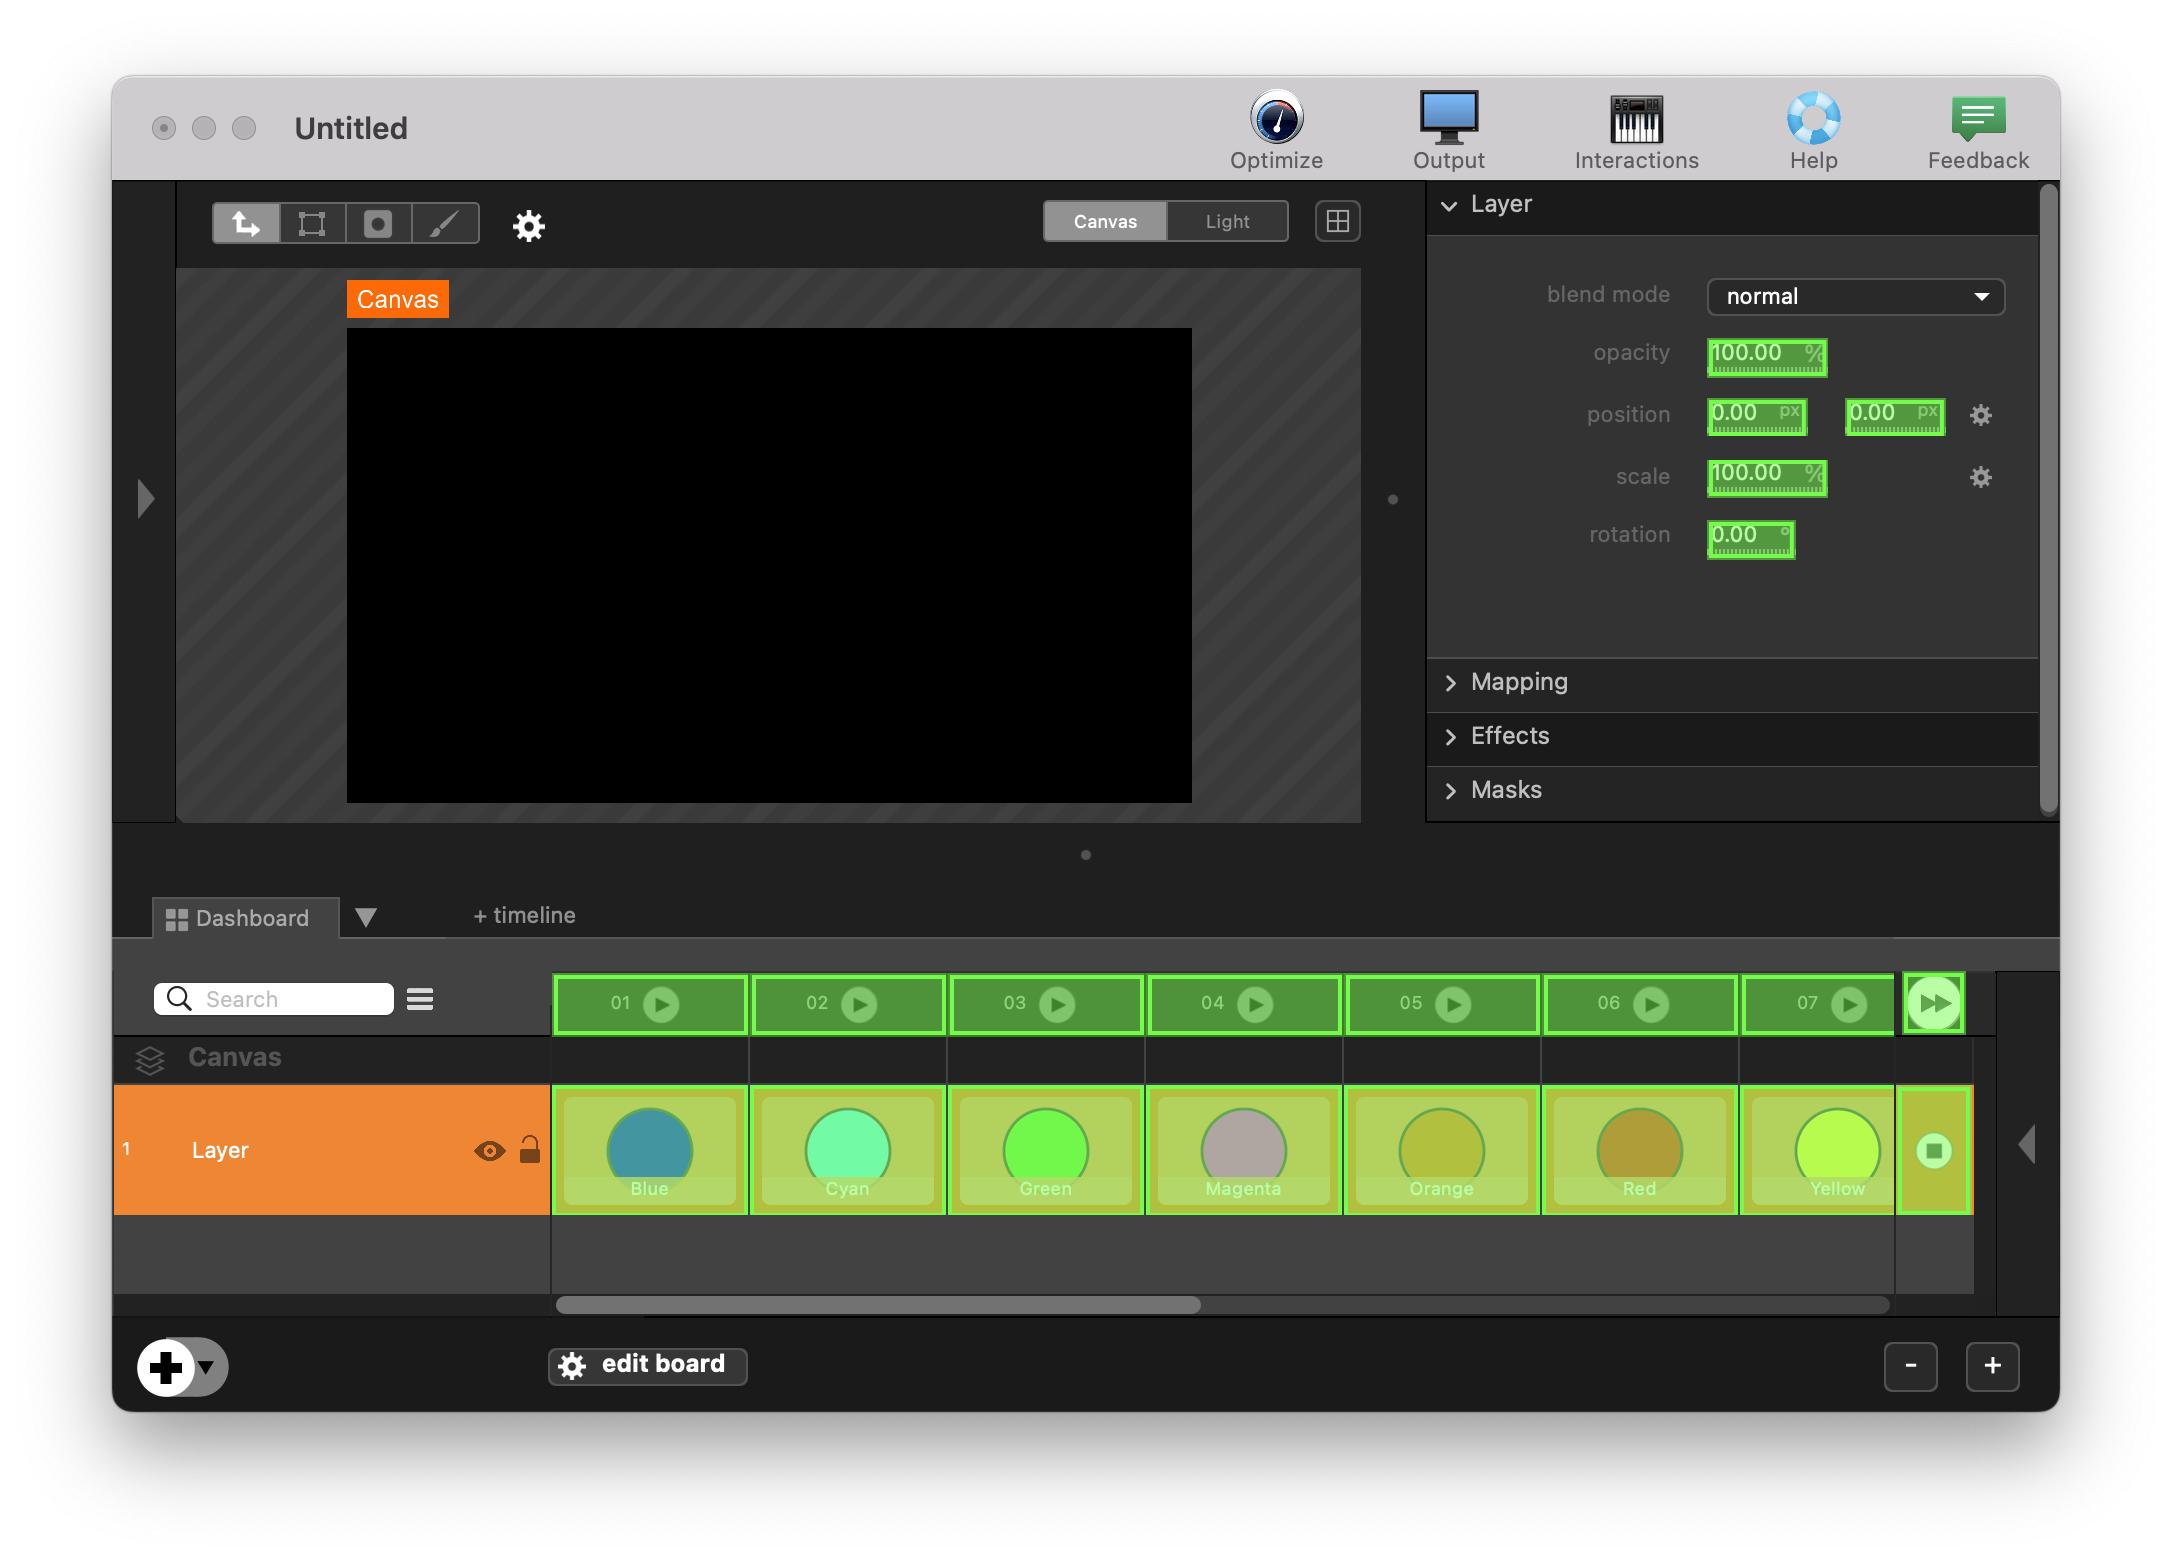Hide the Layer using the eye icon
The width and height of the screenshot is (2172, 1560).
point(489,1151)
